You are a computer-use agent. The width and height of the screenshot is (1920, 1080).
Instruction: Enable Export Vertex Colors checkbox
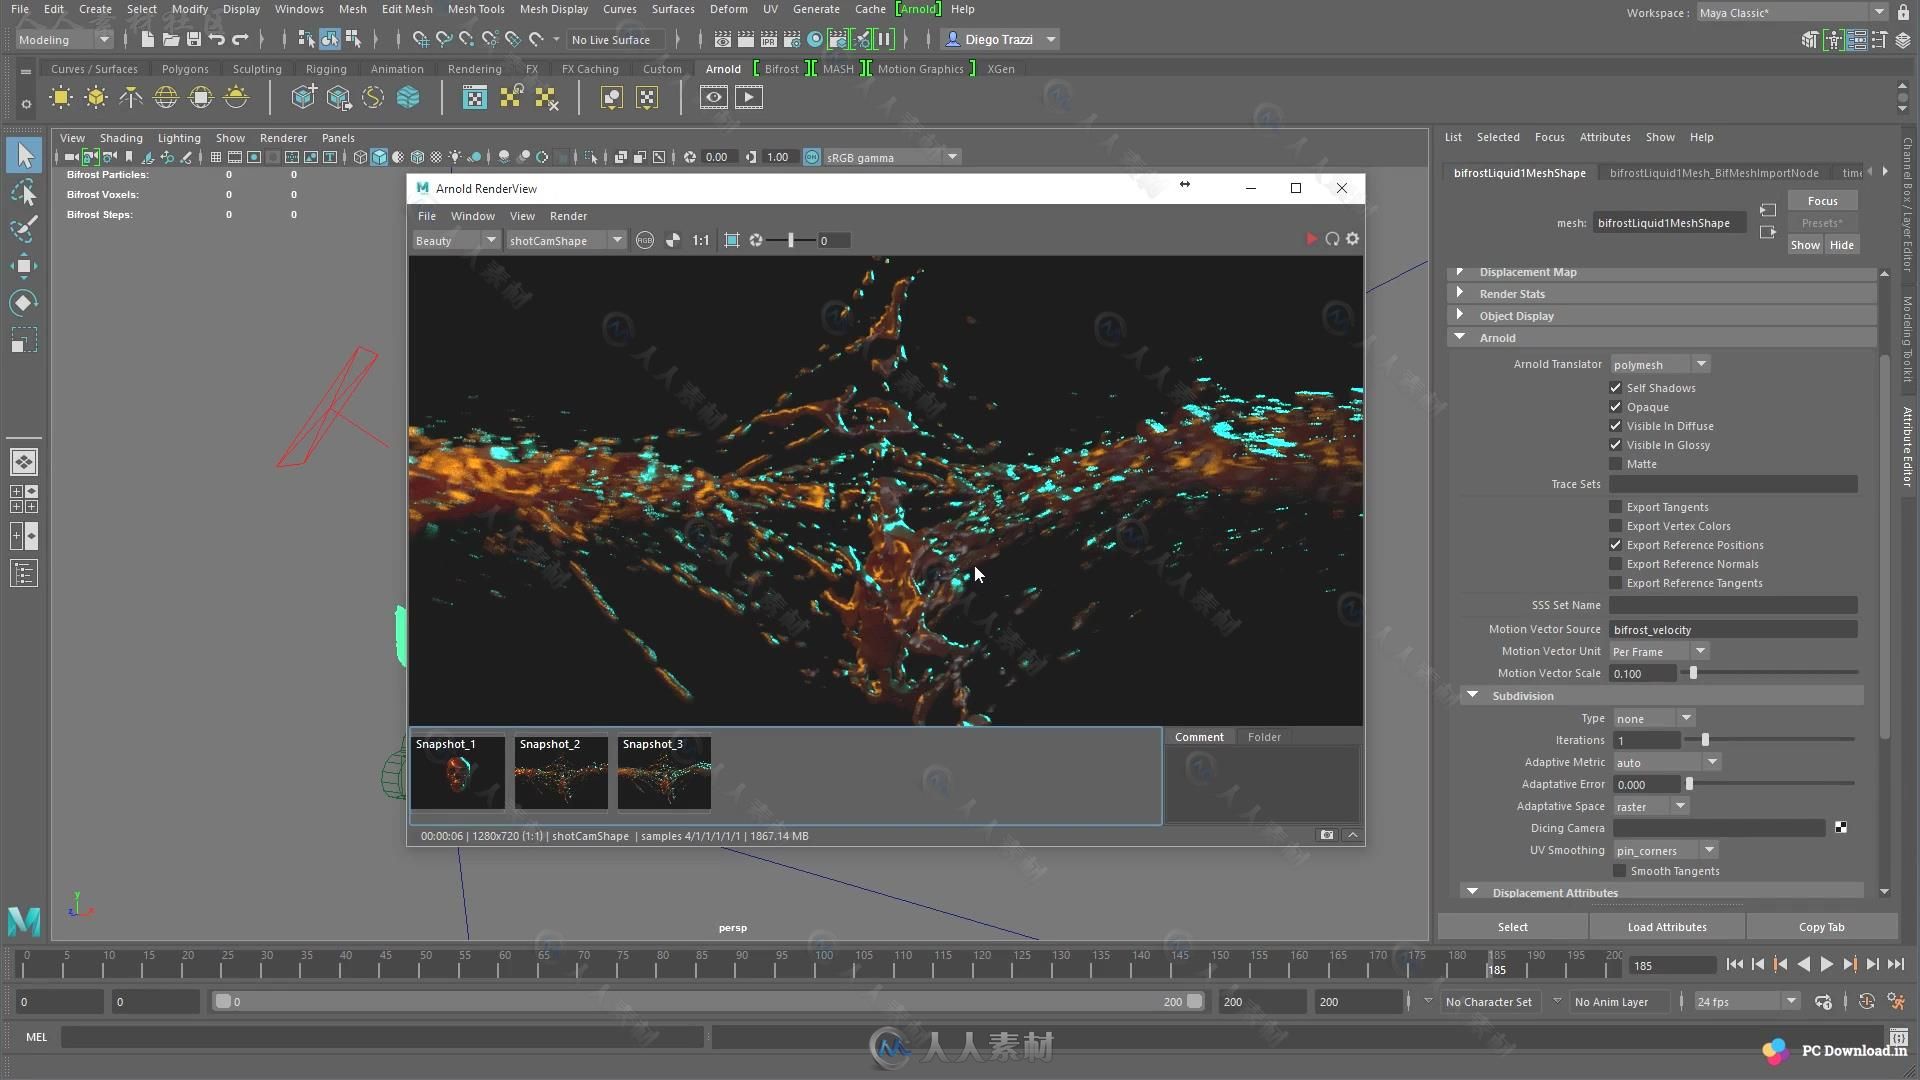point(1615,526)
